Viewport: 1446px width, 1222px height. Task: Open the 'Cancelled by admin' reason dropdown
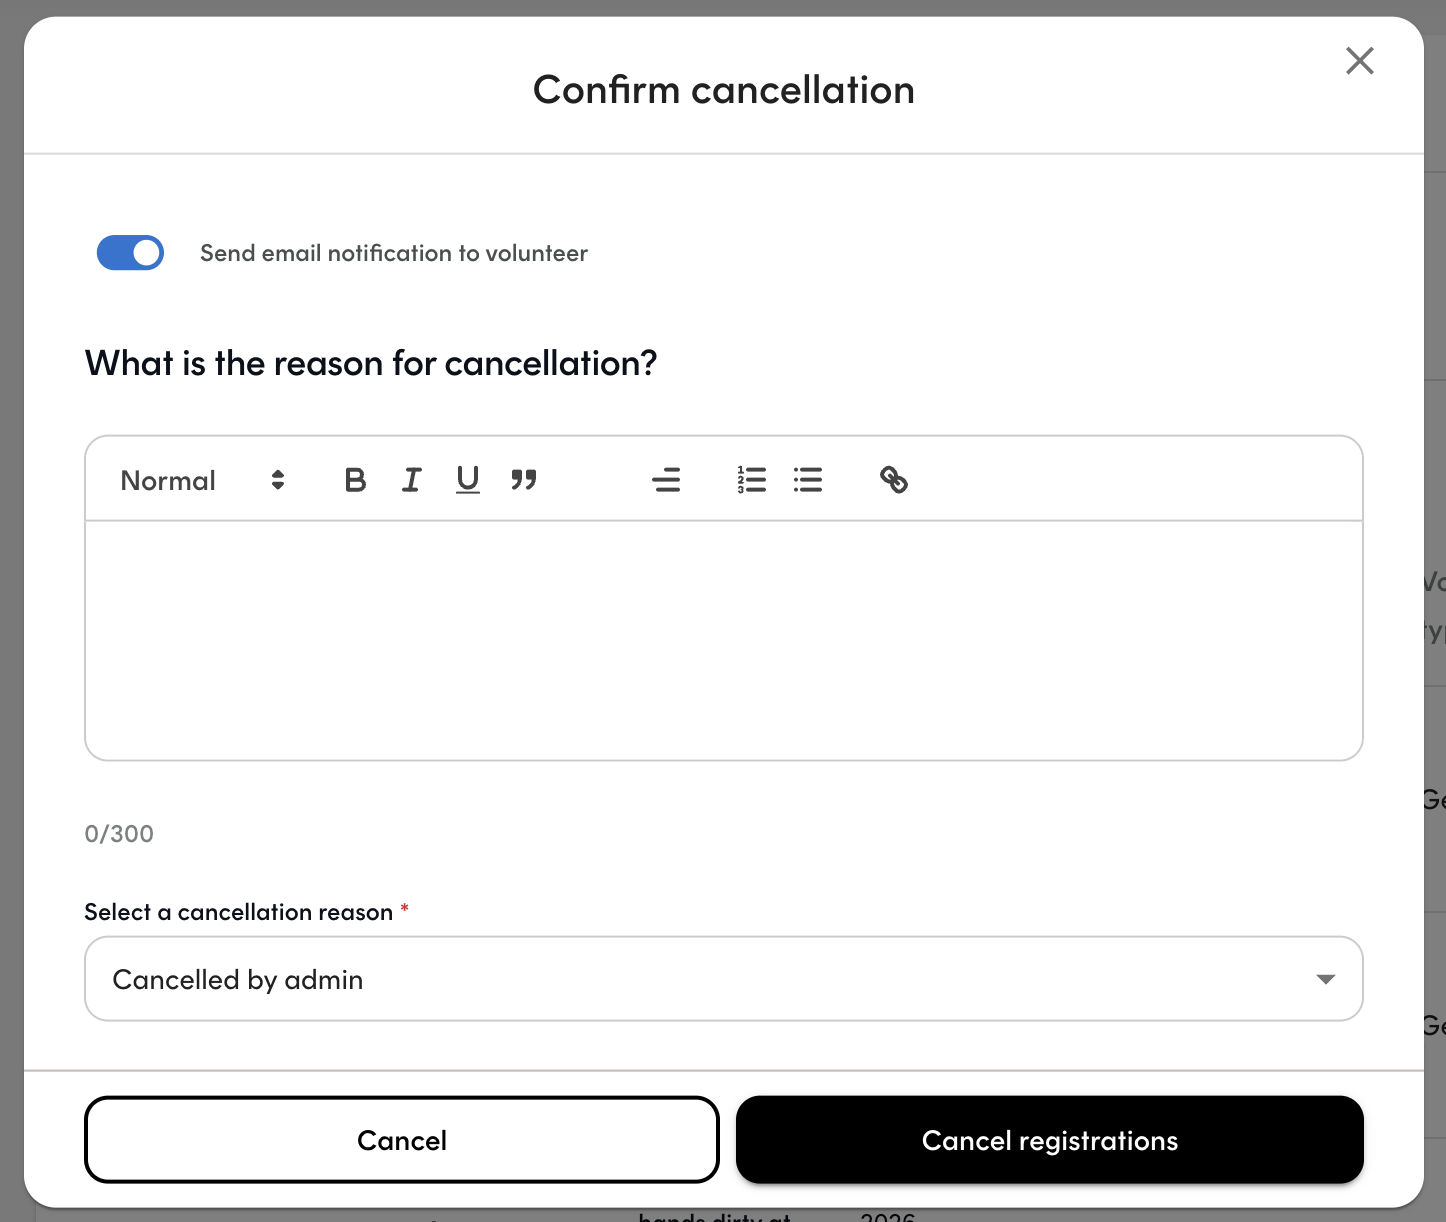point(724,979)
